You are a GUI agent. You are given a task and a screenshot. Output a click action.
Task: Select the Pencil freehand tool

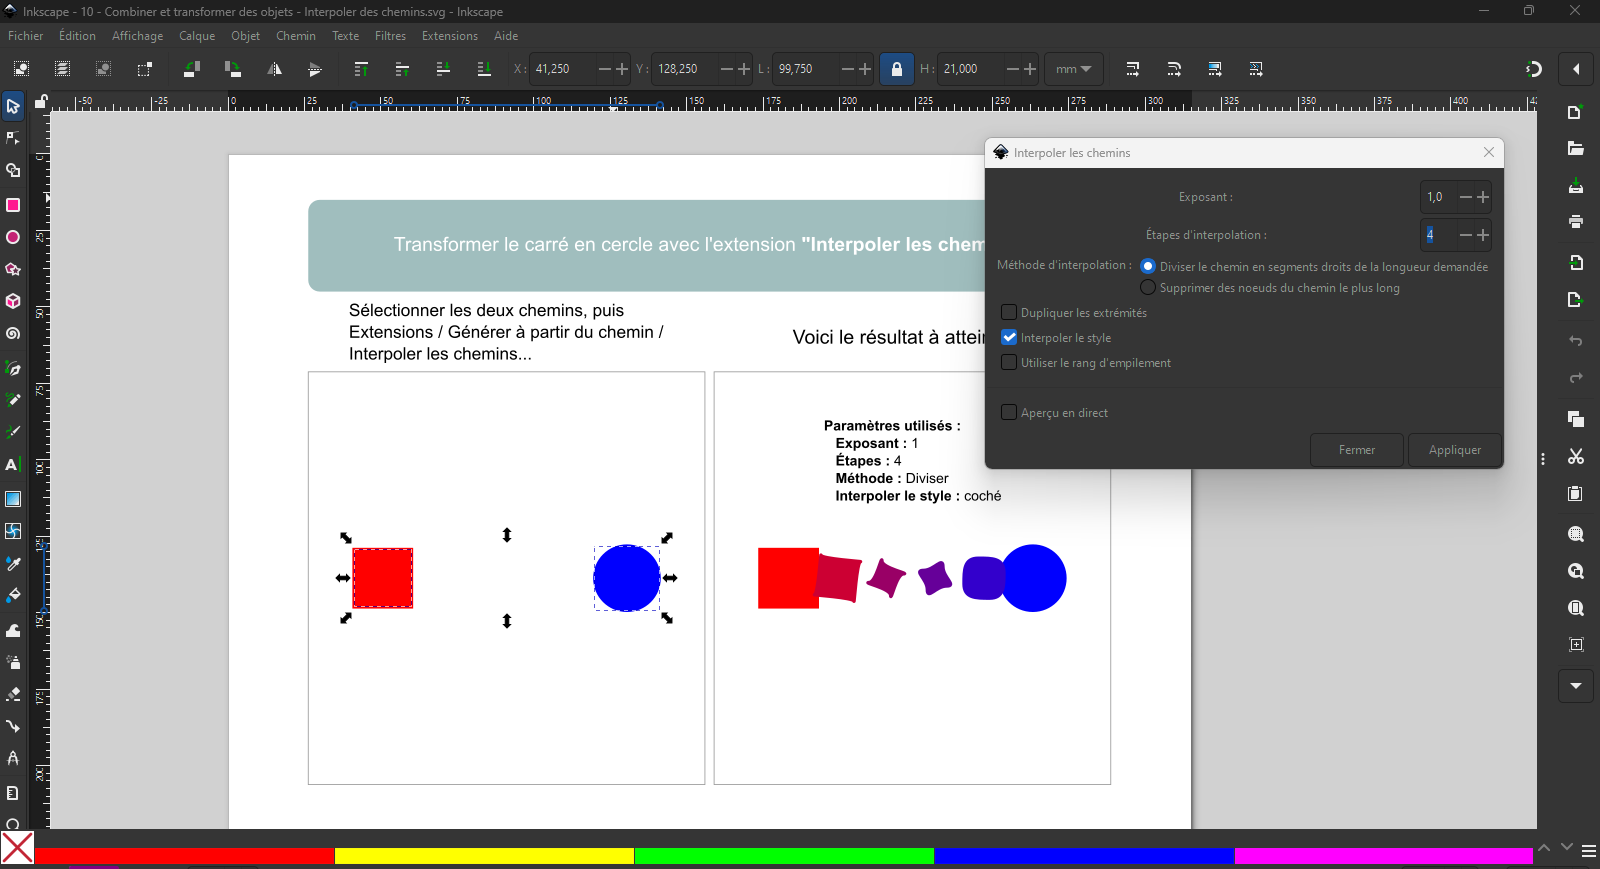point(13,400)
